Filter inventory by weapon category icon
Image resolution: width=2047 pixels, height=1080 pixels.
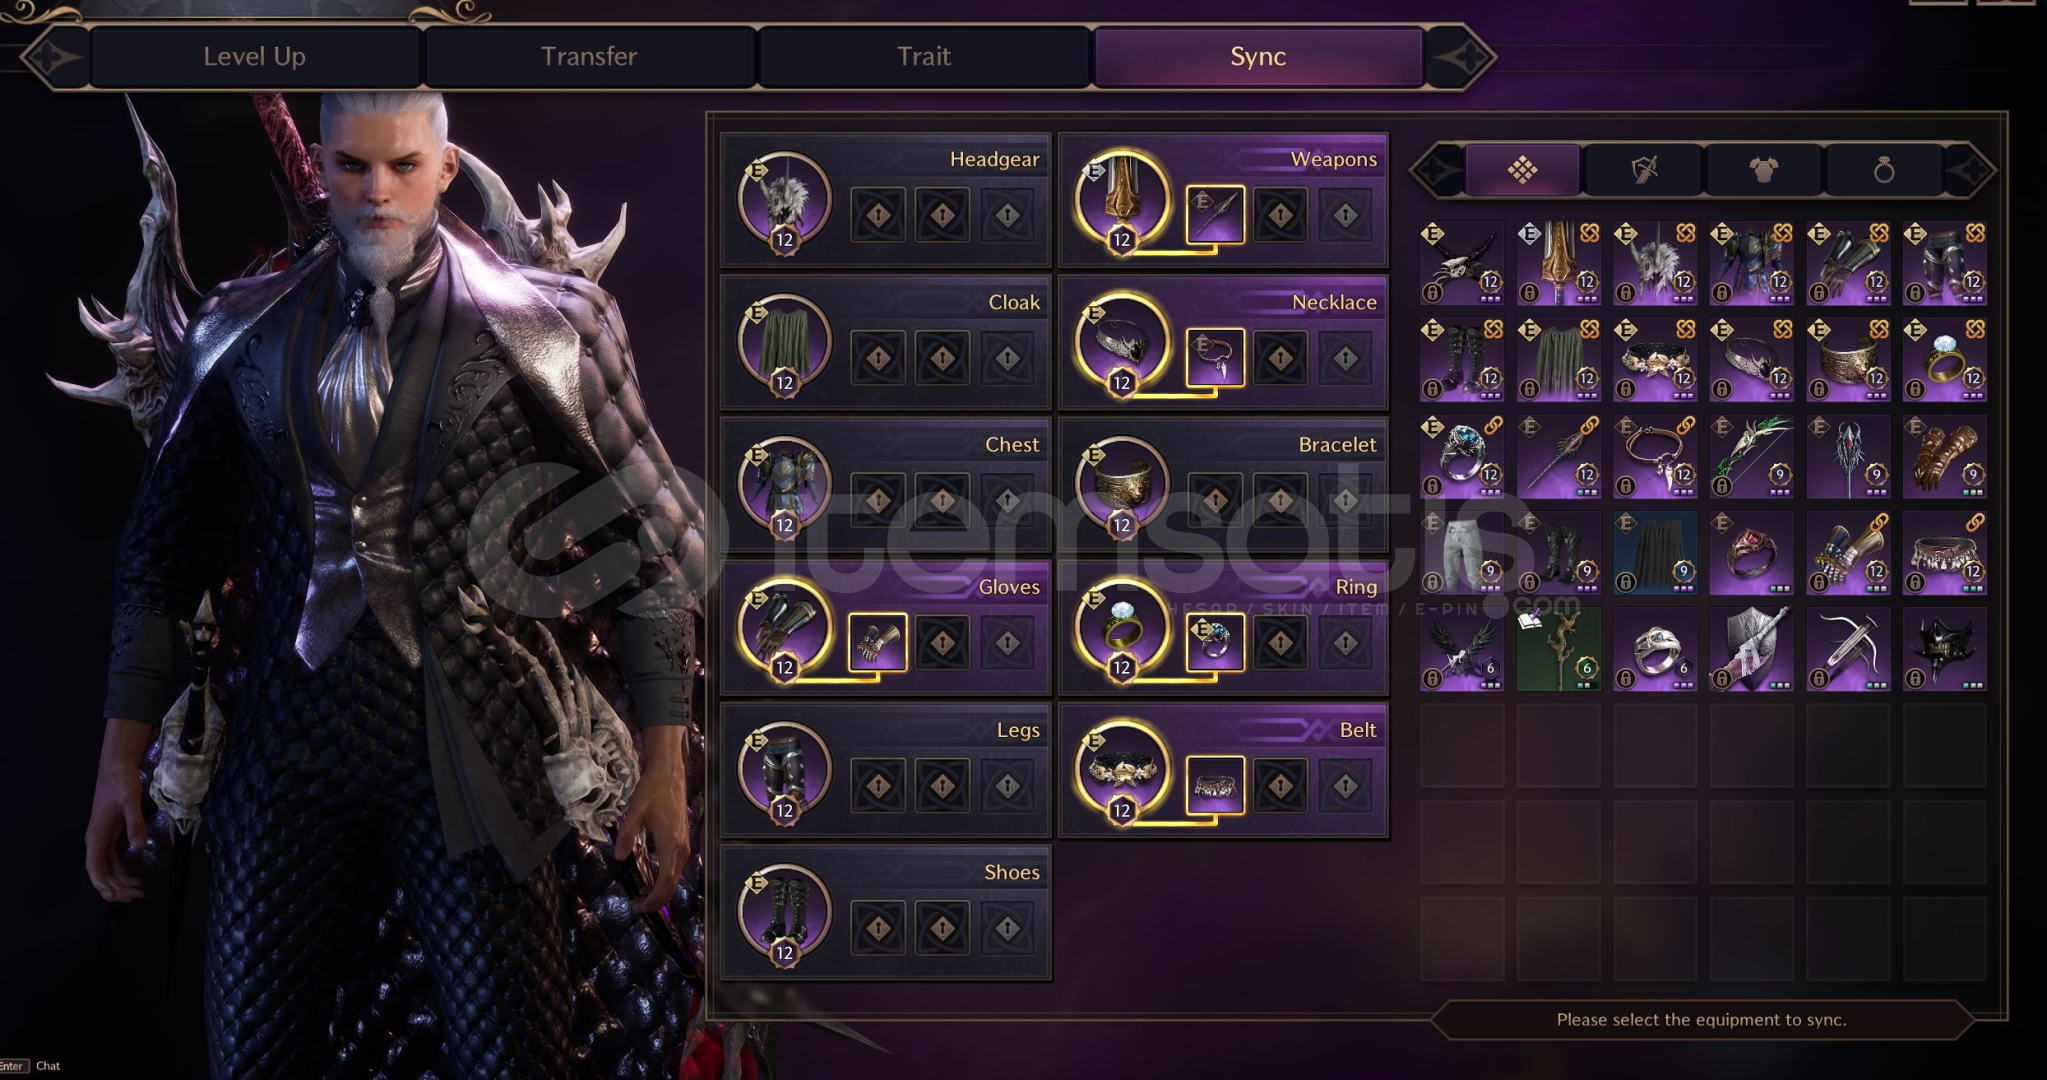pyautogui.click(x=1644, y=170)
